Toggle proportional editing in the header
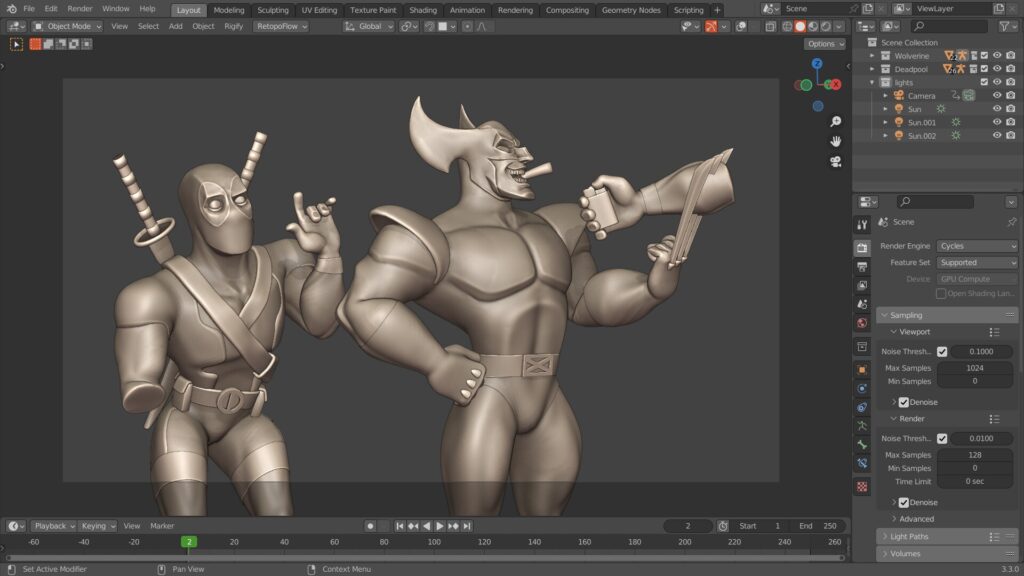The width and height of the screenshot is (1024, 576). 466,27
